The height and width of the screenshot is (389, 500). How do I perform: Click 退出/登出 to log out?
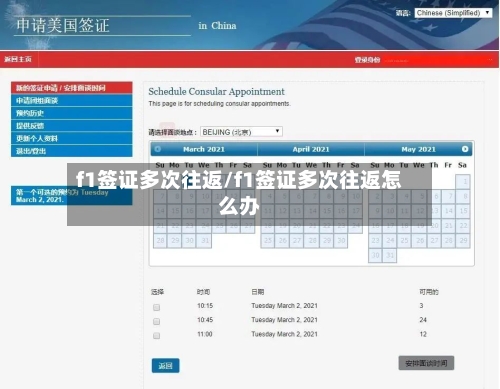(x=72, y=151)
